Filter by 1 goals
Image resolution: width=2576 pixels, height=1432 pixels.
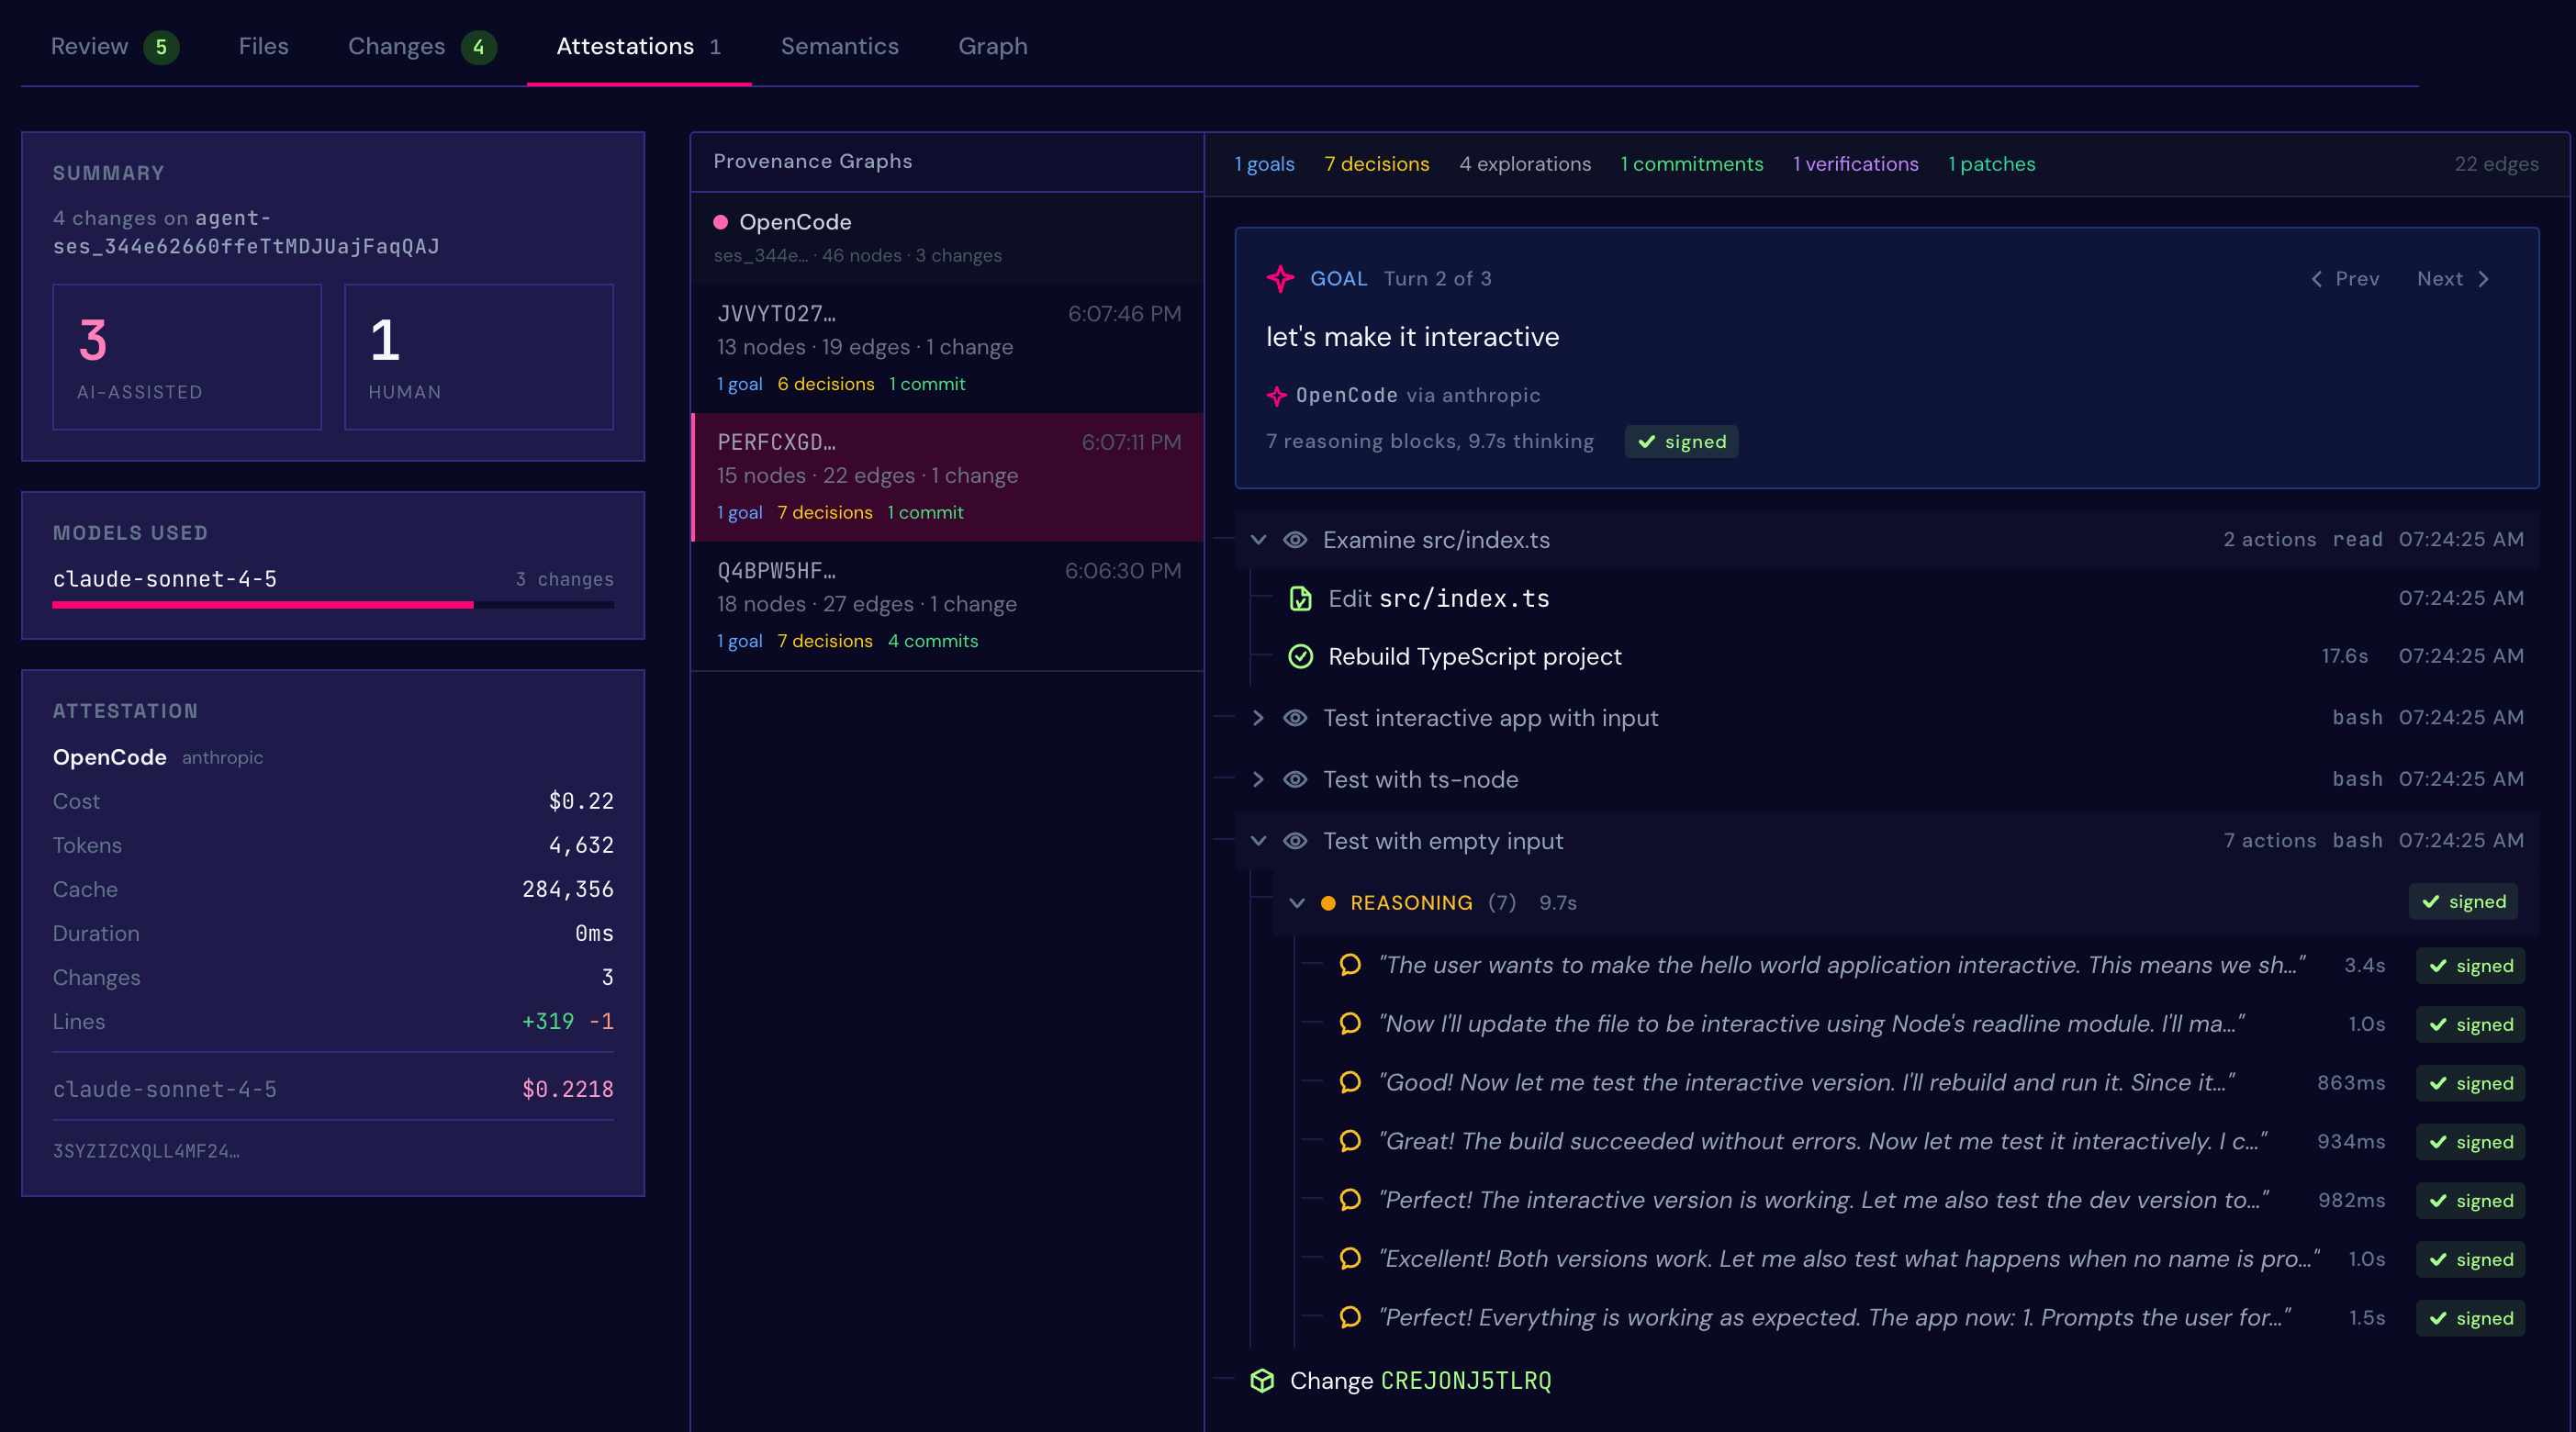1265,164
